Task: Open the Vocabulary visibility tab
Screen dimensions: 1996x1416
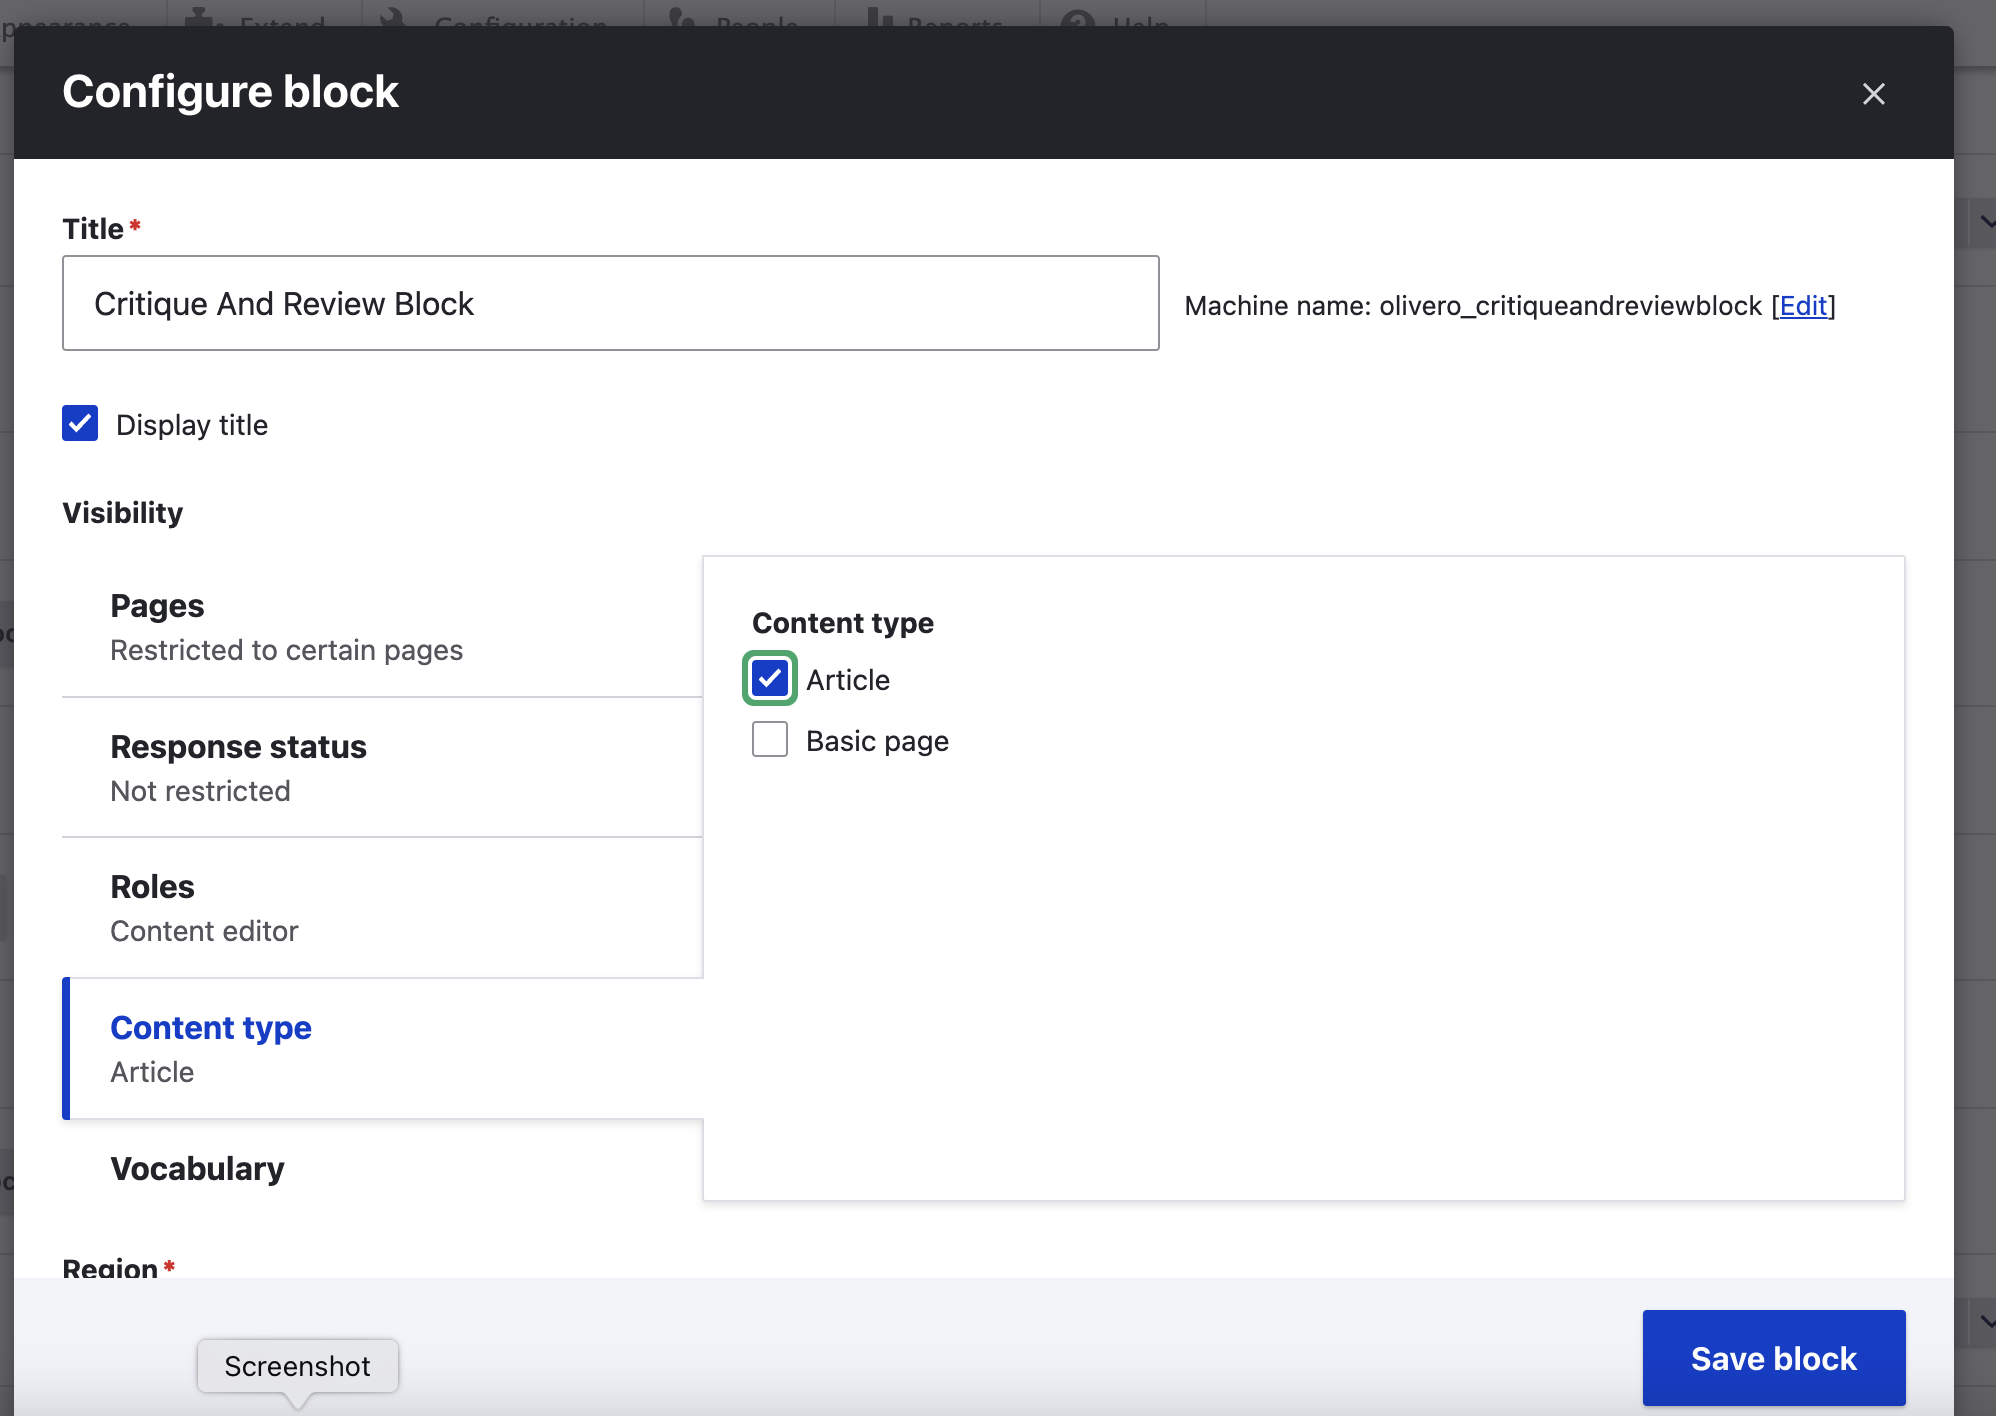Action: click(197, 1168)
